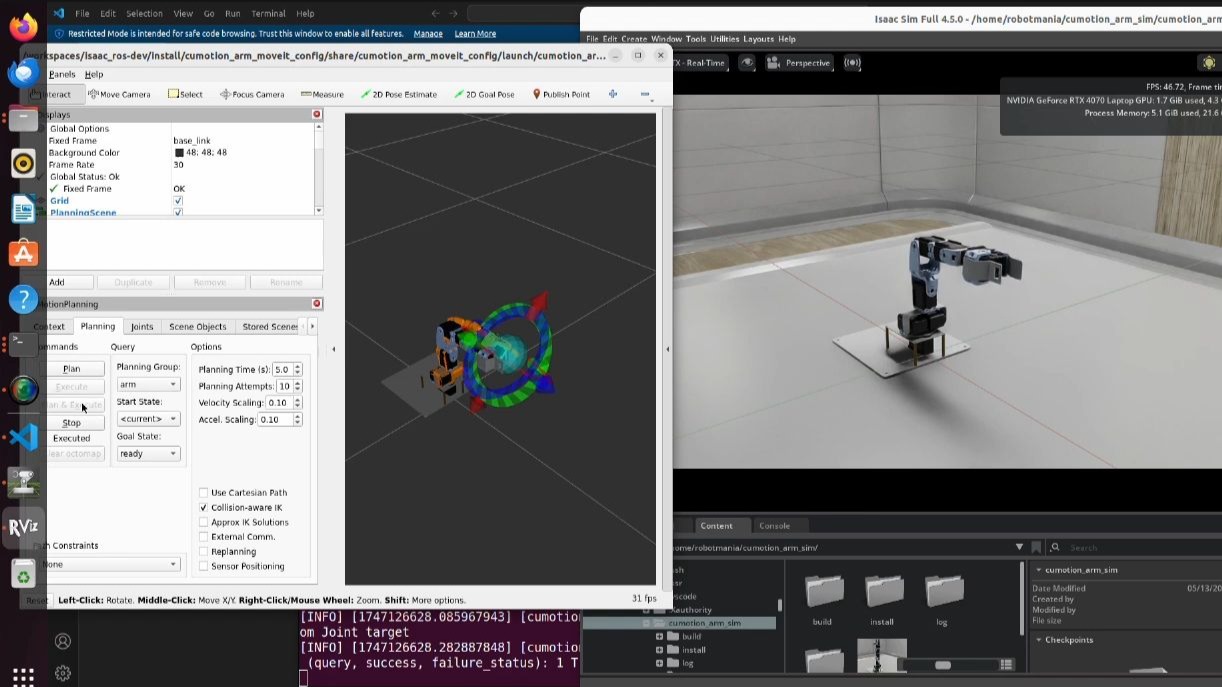Select the Publish Point tool
1222x687 pixels.
pos(561,94)
